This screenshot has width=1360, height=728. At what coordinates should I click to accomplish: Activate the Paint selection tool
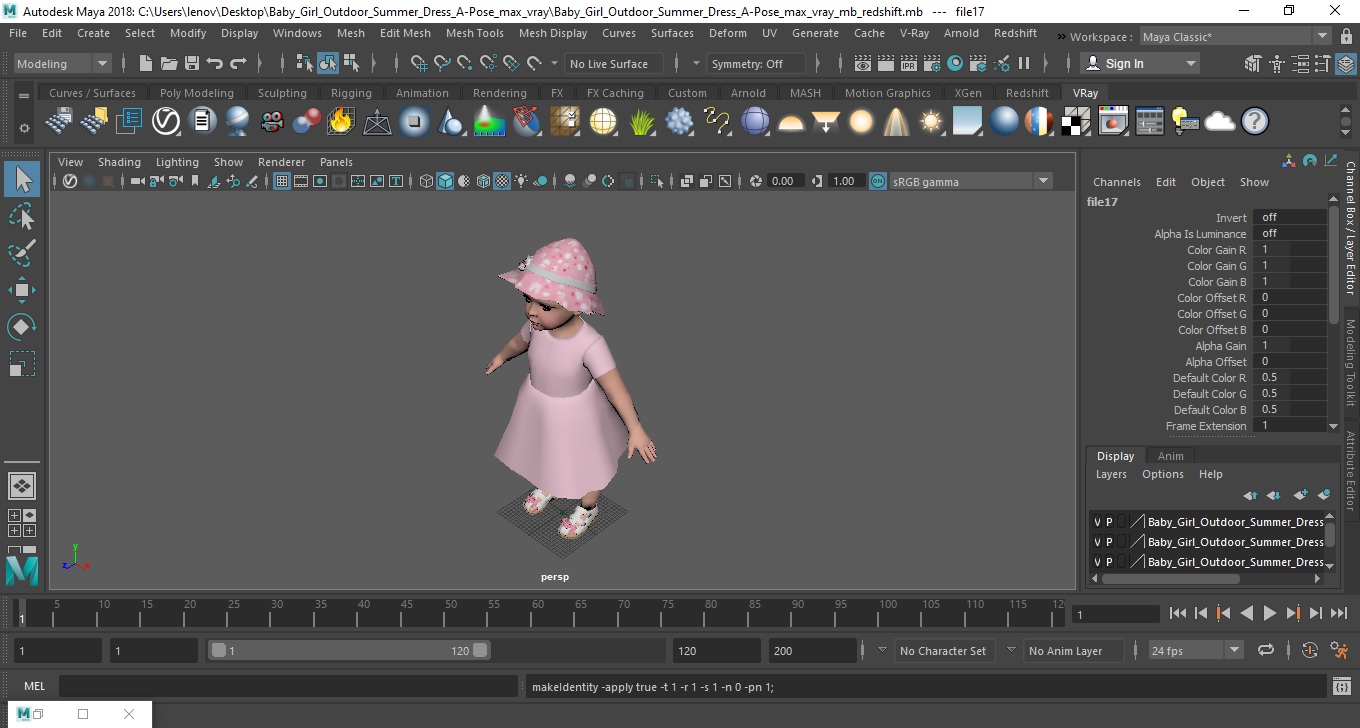[22, 252]
